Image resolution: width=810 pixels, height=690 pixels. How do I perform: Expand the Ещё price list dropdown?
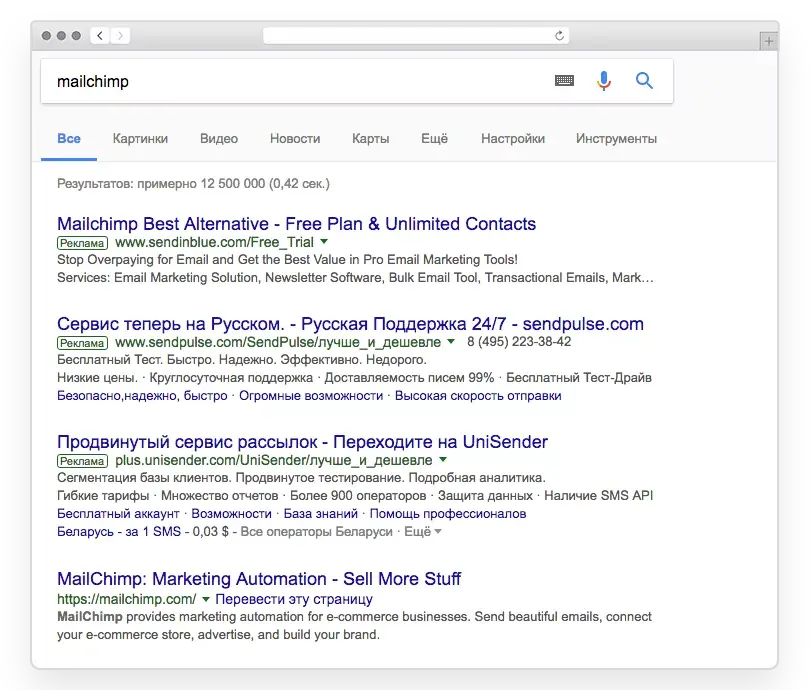(423, 531)
